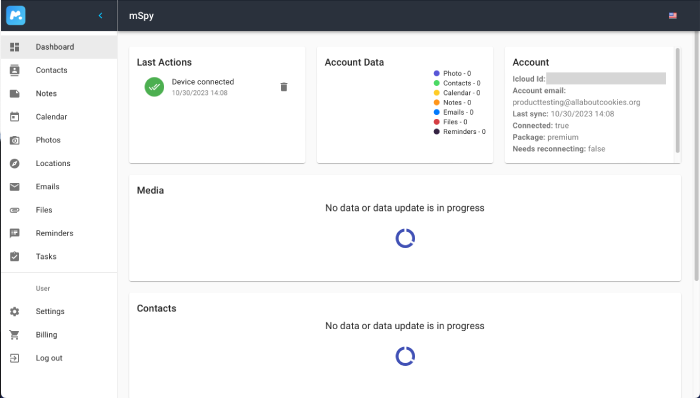700x398 pixels.
Task: Click the Photo legend color dot
Action: 437,73
